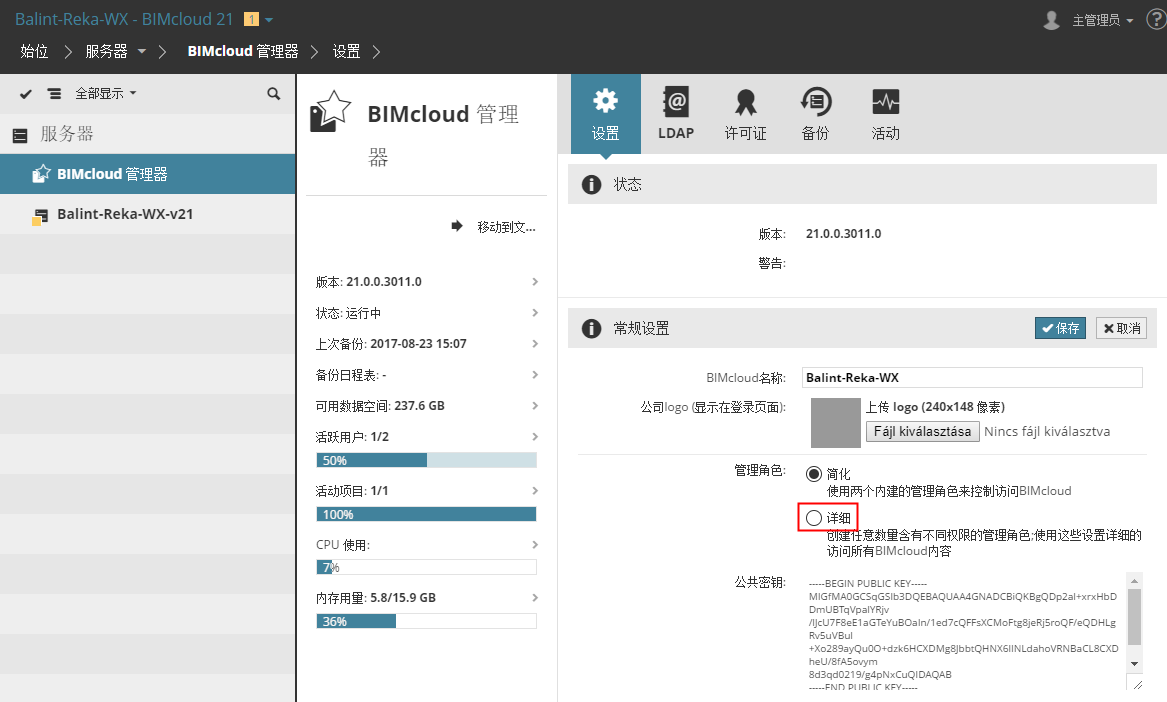
Task: Click the list view icon in sidebar
Action: click(x=54, y=94)
